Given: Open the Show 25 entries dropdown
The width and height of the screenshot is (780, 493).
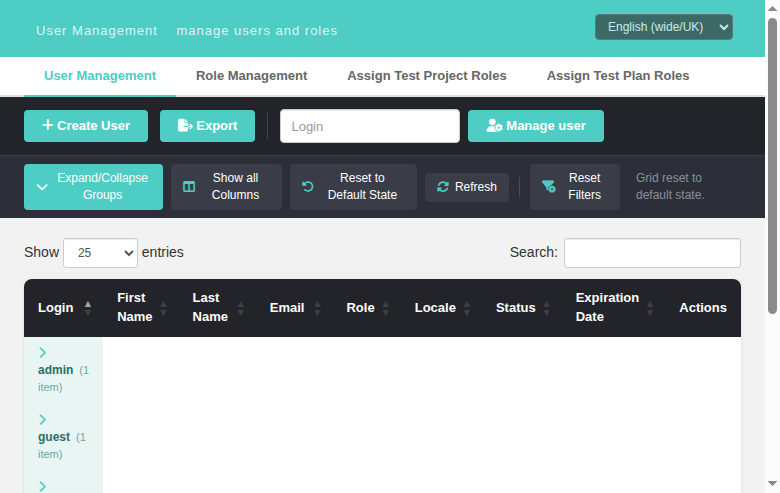Looking at the screenshot, I should [100, 253].
